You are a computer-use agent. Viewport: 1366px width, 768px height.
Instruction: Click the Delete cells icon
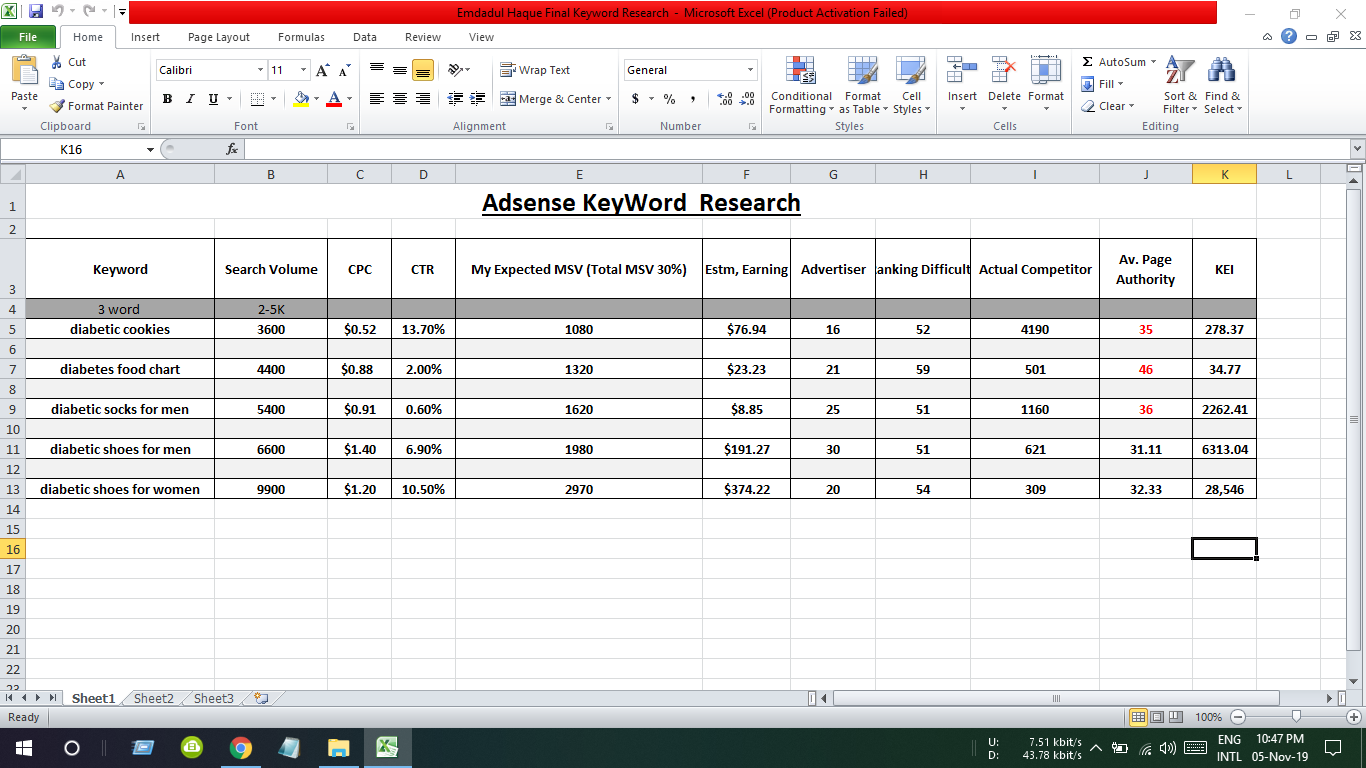pyautogui.click(x=1004, y=72)
